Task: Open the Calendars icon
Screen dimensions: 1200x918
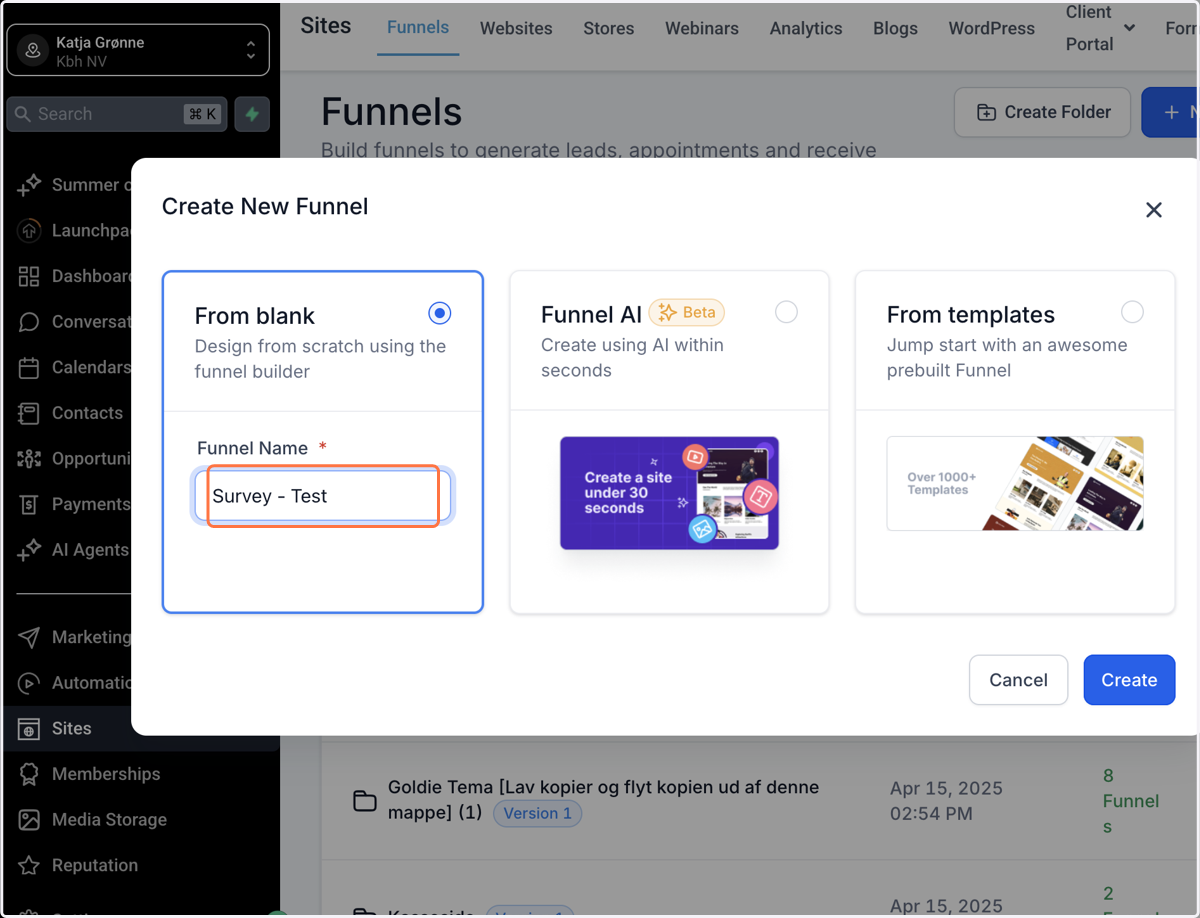Action: coord(29,368)
